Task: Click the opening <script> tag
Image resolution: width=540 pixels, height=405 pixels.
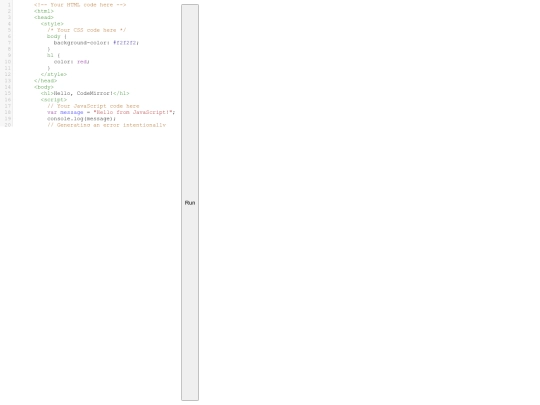Action: click(x=54, y=100)
